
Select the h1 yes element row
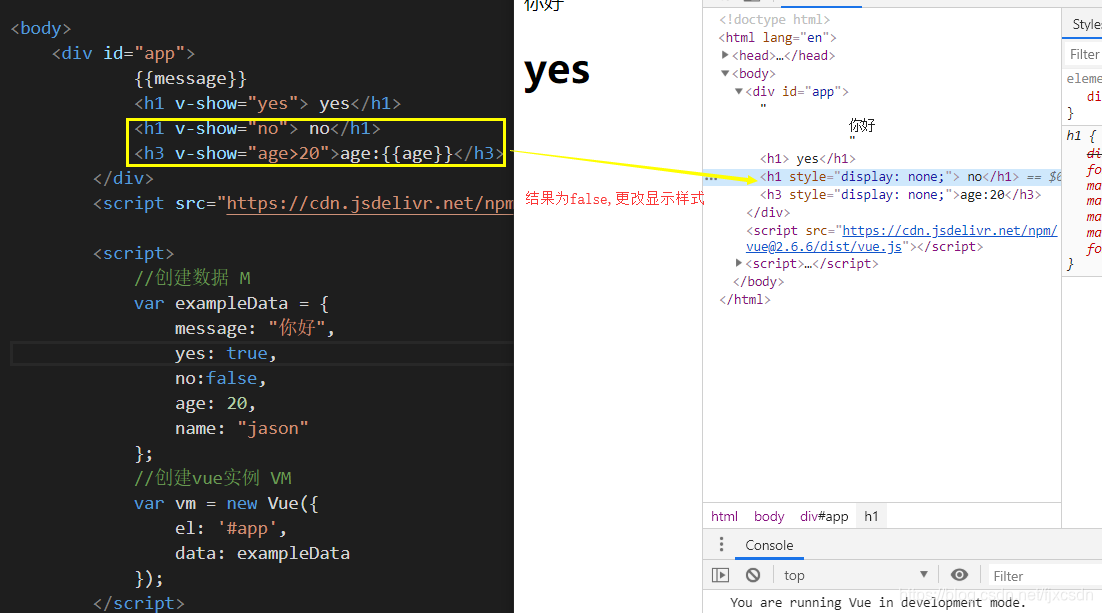coord(808,159)
